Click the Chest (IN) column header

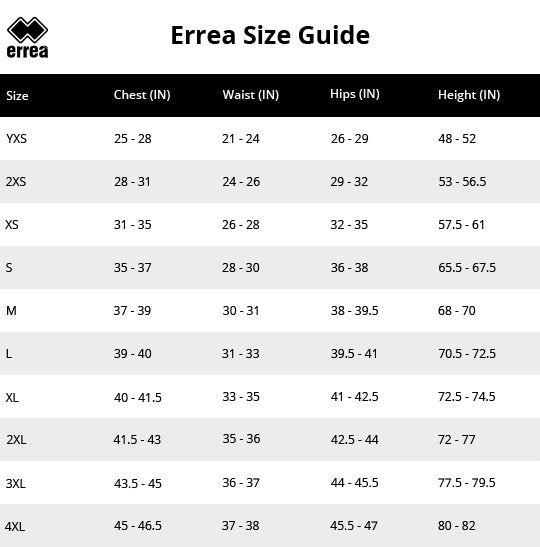142,95
